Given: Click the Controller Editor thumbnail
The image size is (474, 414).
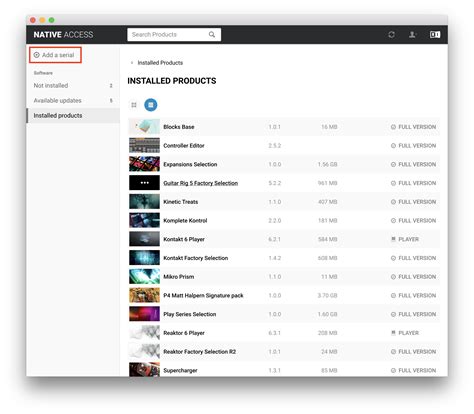Looking at the screenshot, I should [144, 145].
